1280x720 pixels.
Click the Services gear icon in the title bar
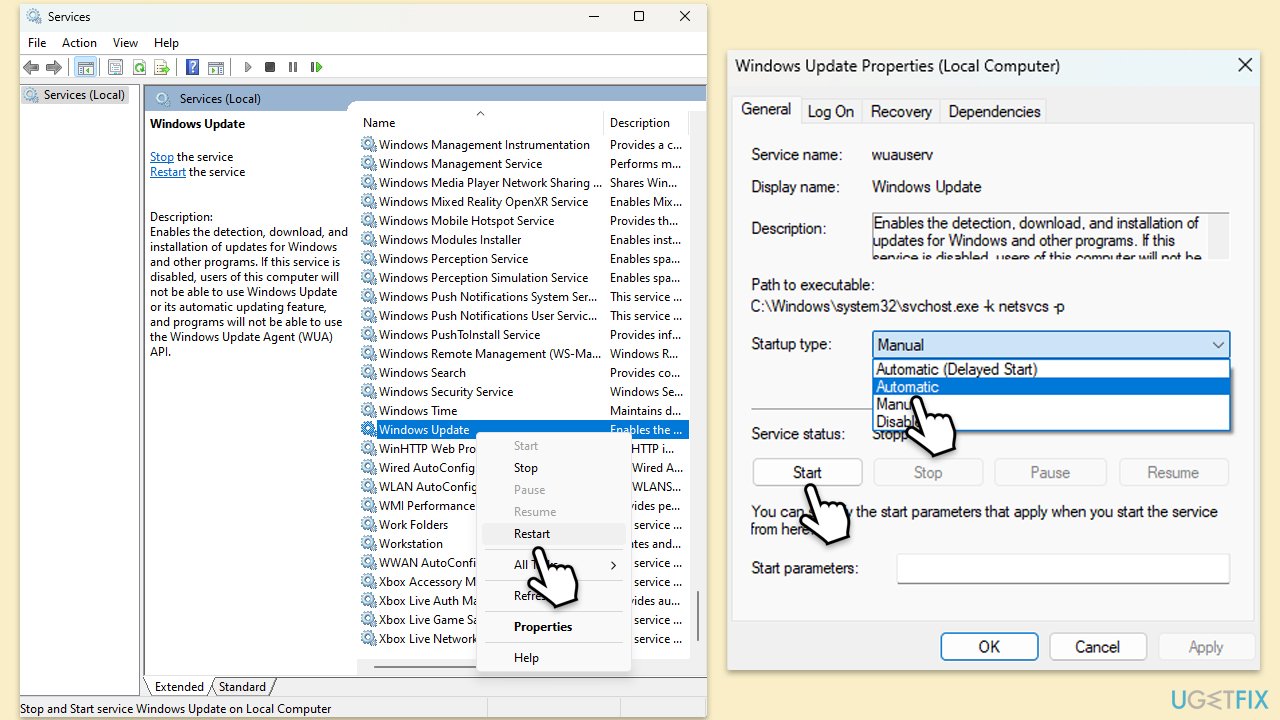click(34, 16)
